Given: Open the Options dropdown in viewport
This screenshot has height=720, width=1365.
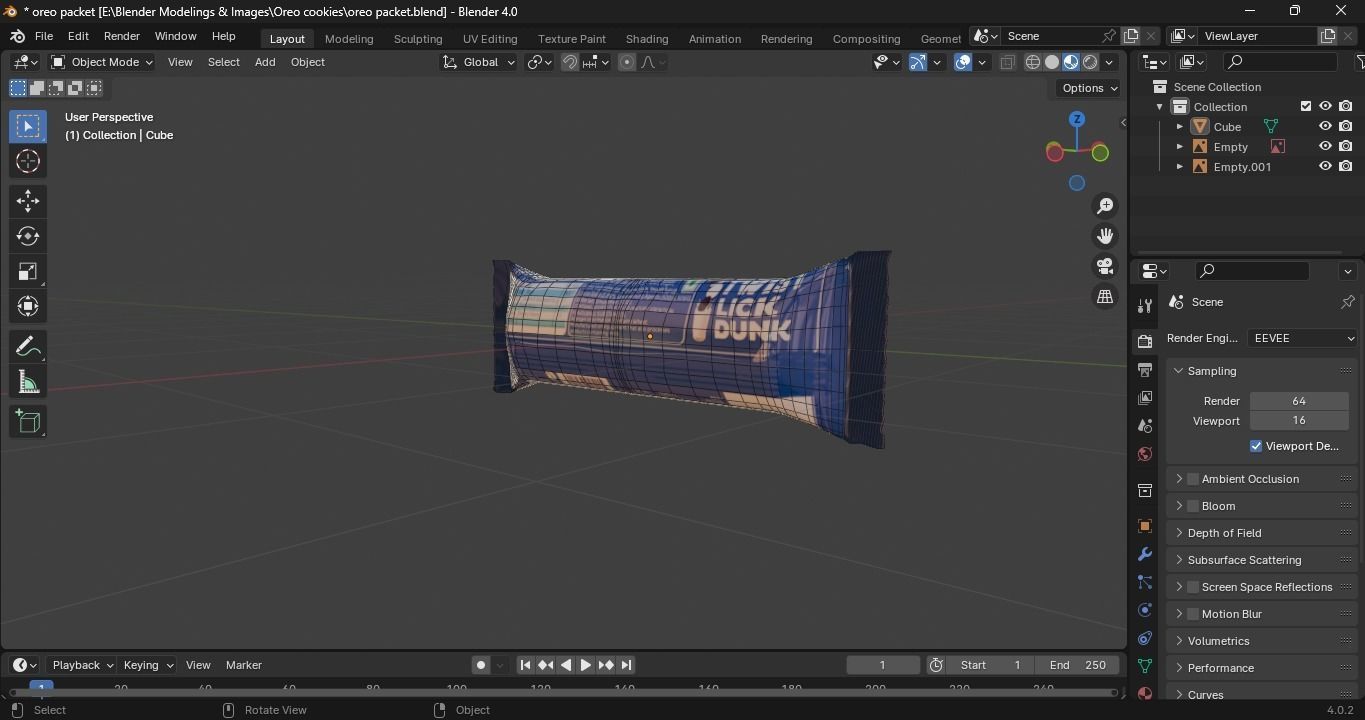Looking at the screenshot, I should point(1089,88).
